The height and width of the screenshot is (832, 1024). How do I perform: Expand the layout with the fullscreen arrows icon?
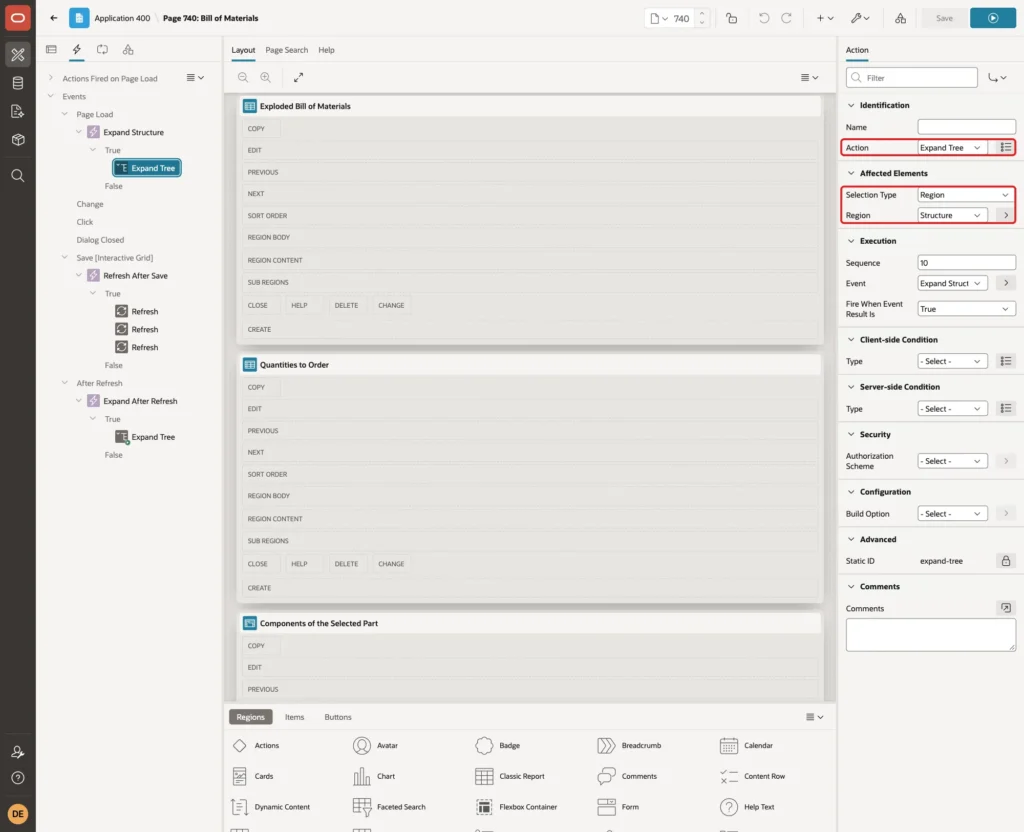pyautogui.click(x=298, y=77)
